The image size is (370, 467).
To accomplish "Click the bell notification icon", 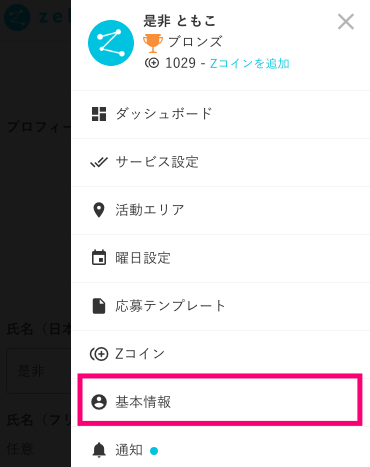I will click(99, 450).
